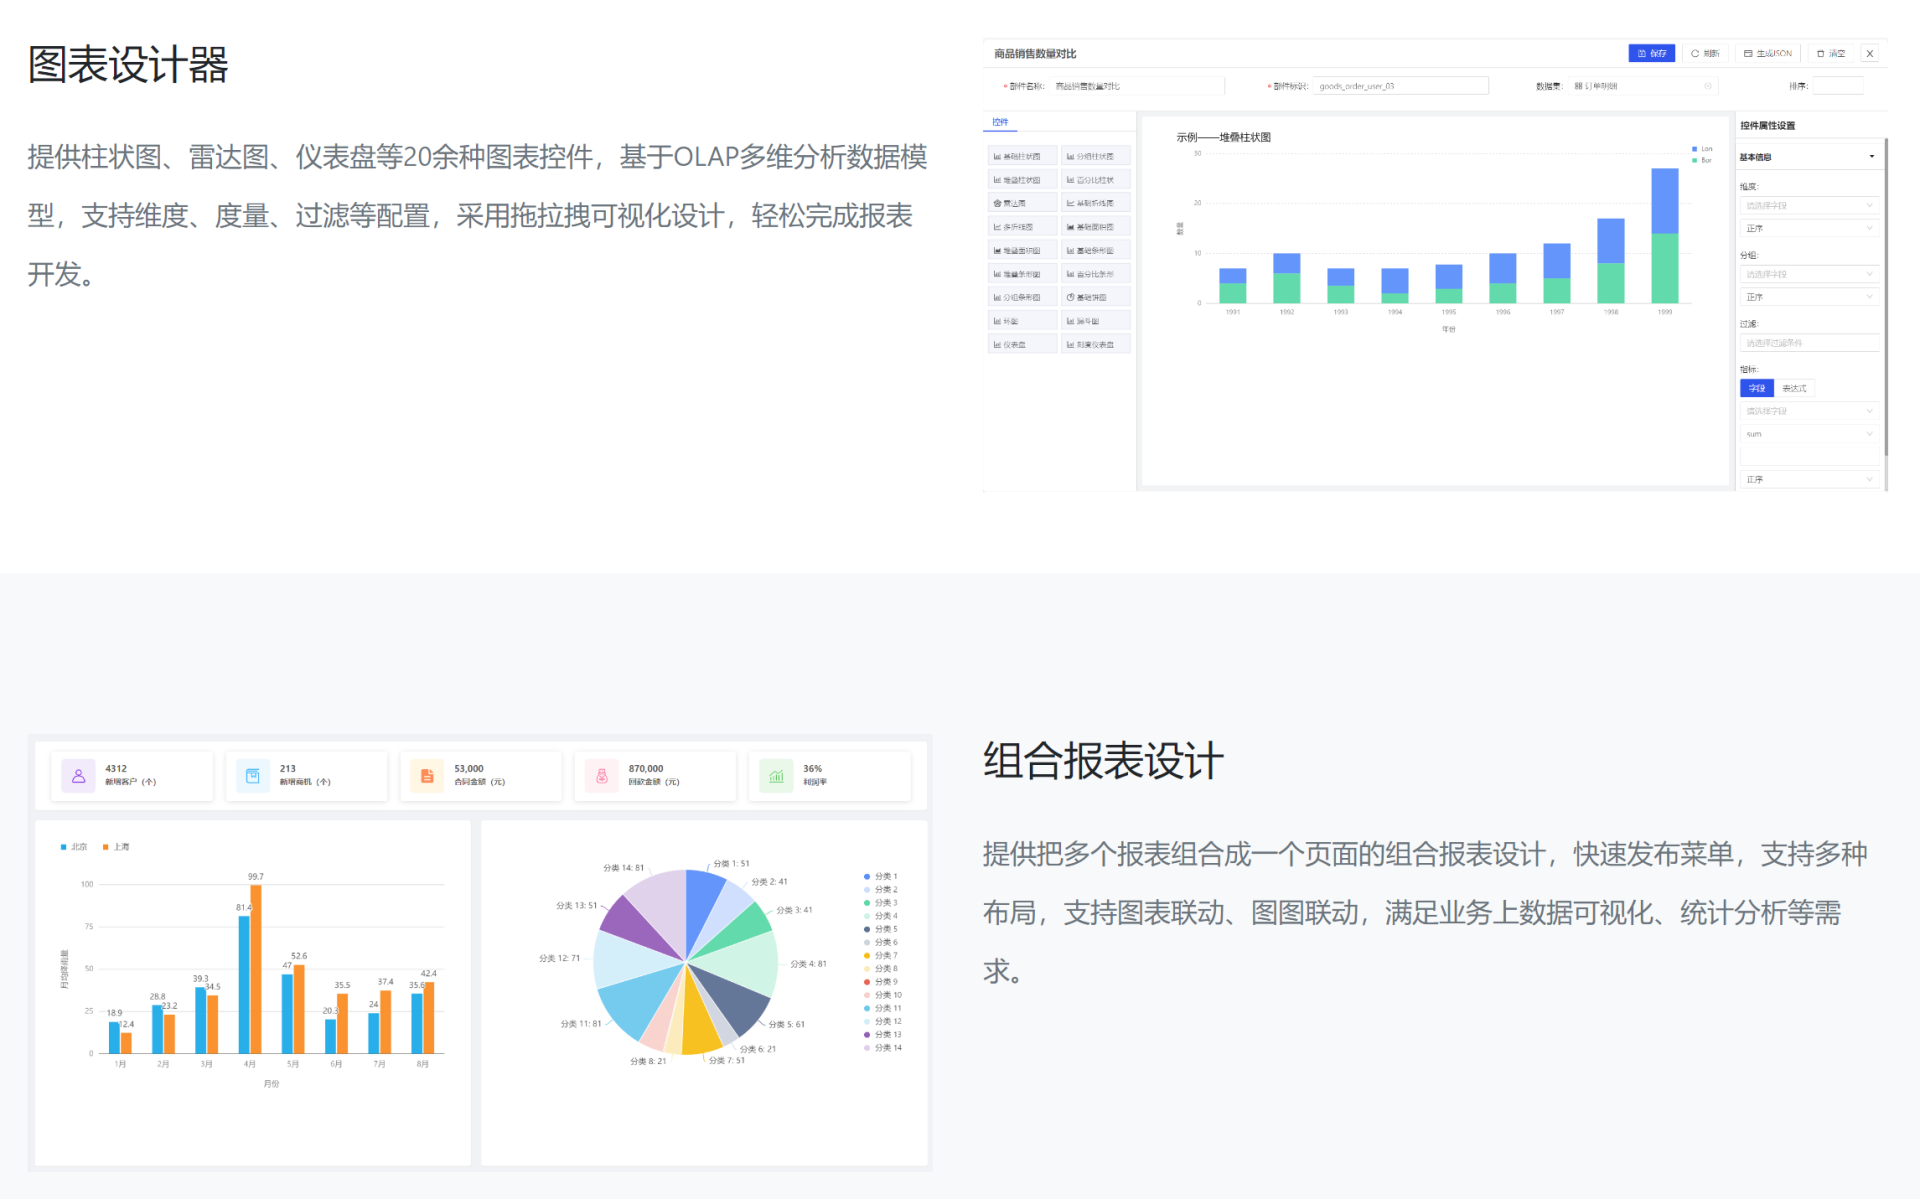Toggle 分类 7 in the pie legend
The image size is (1920, 1199).
(881, 955)
